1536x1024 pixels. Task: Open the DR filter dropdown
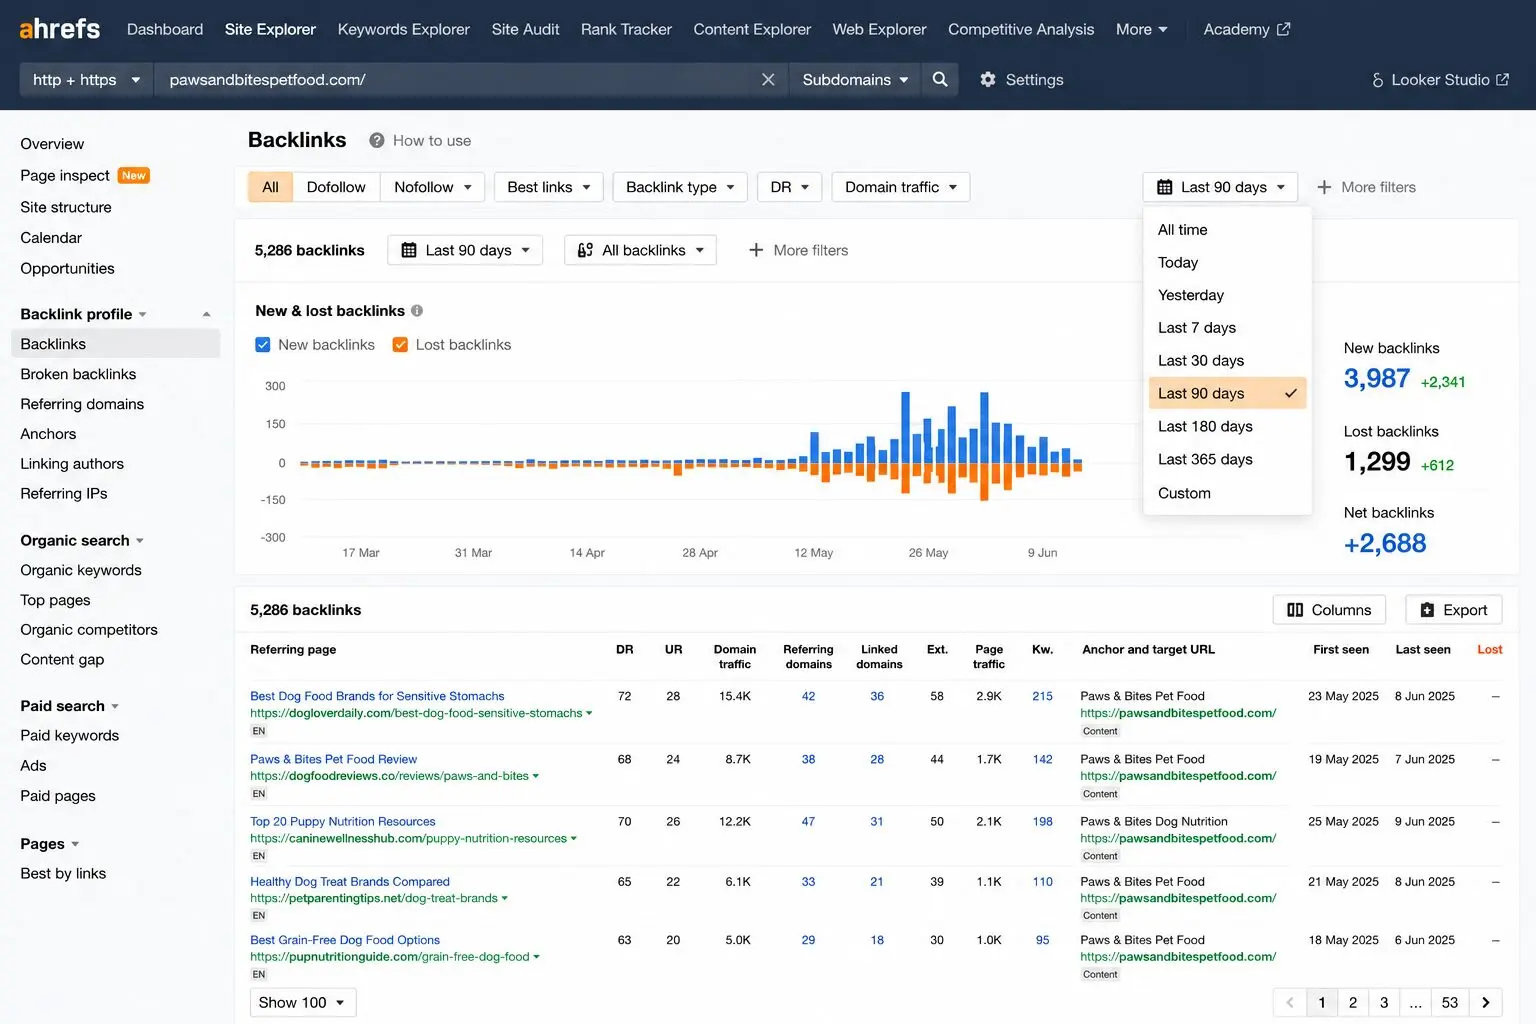pyautogui.click(x=790, y=187)
